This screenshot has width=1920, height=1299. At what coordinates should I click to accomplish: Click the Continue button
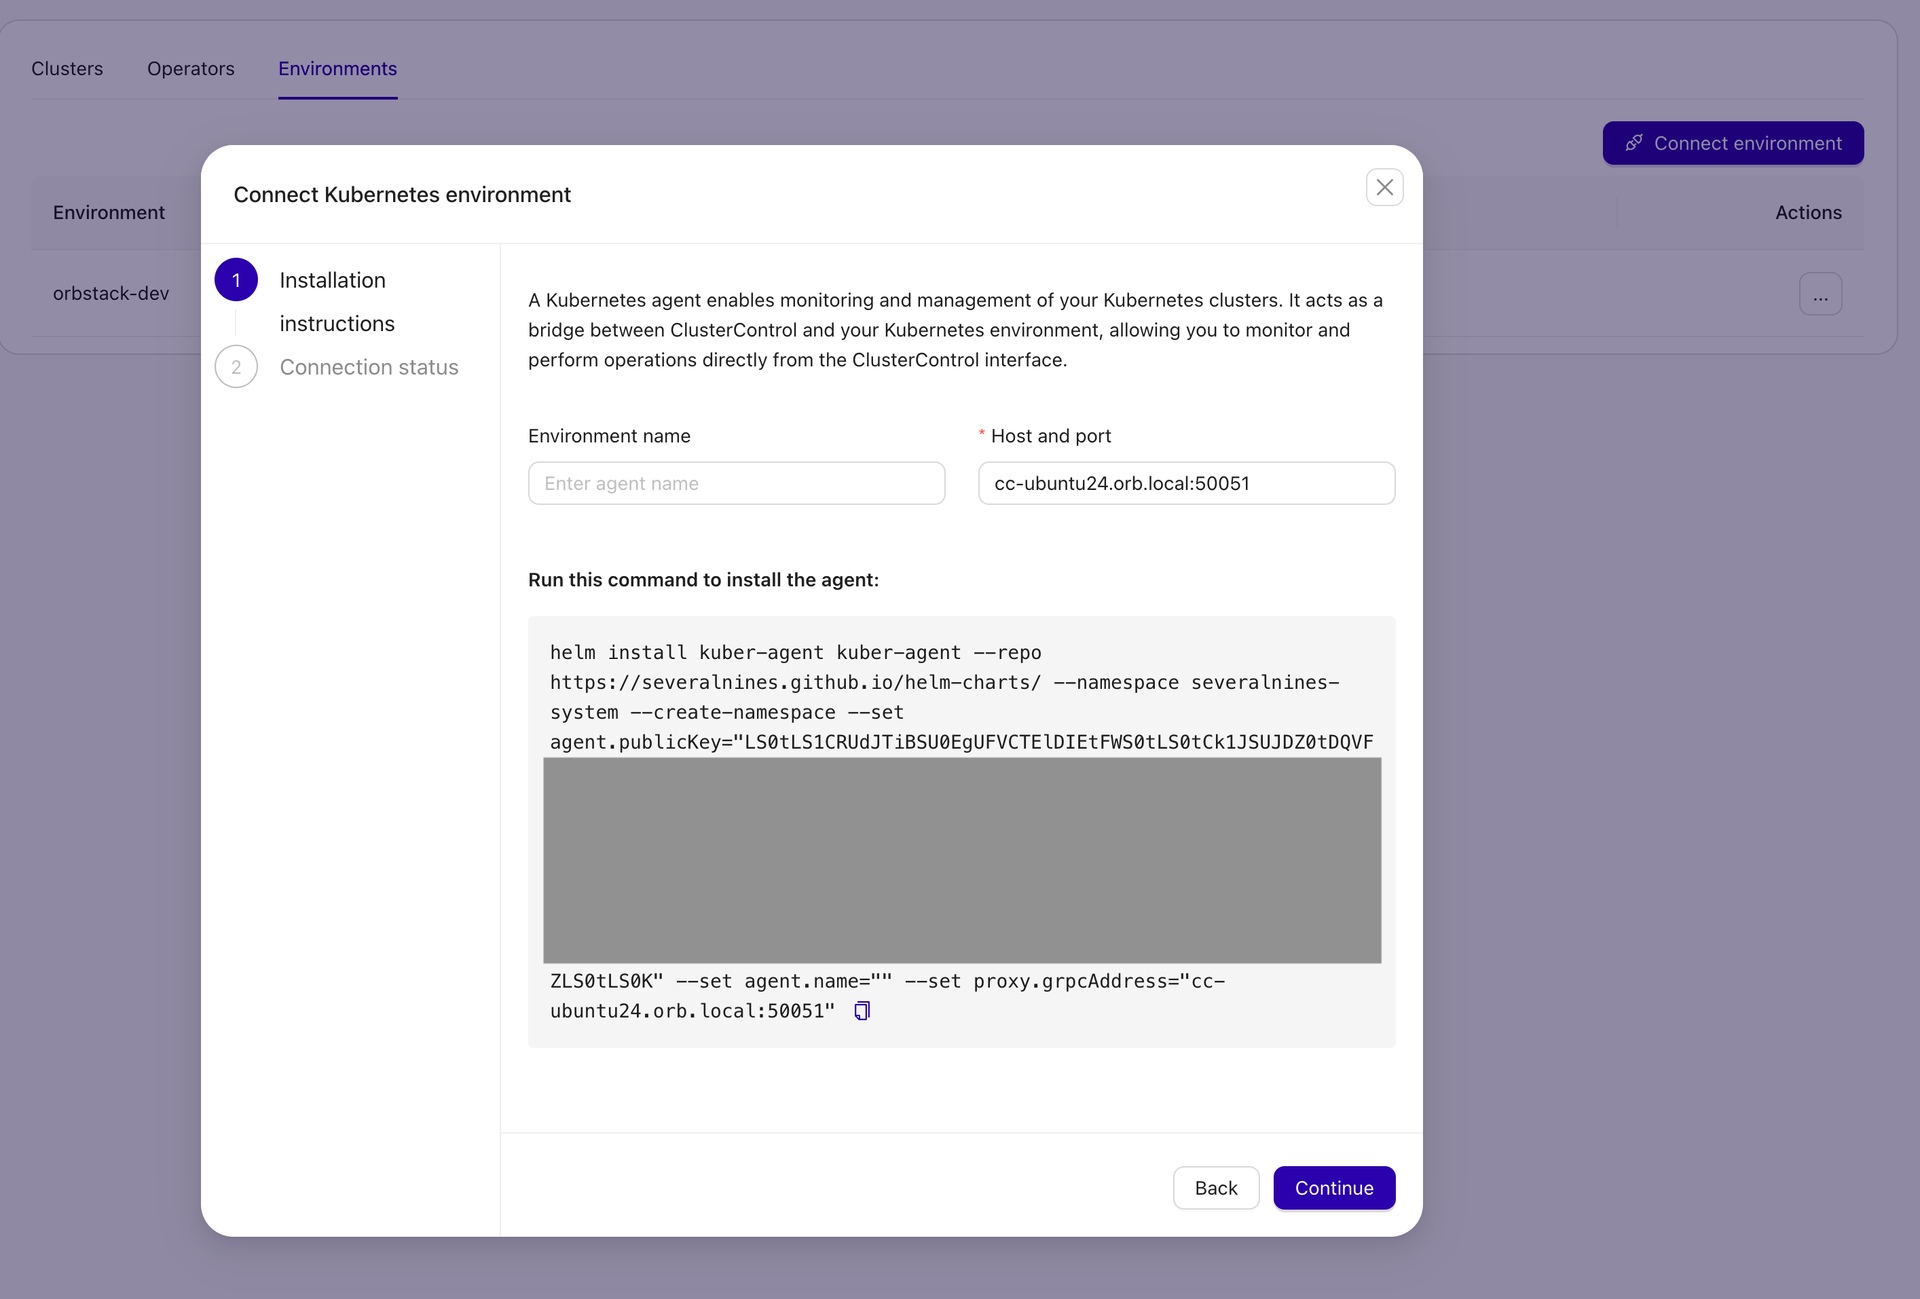click(1334, 1188)
